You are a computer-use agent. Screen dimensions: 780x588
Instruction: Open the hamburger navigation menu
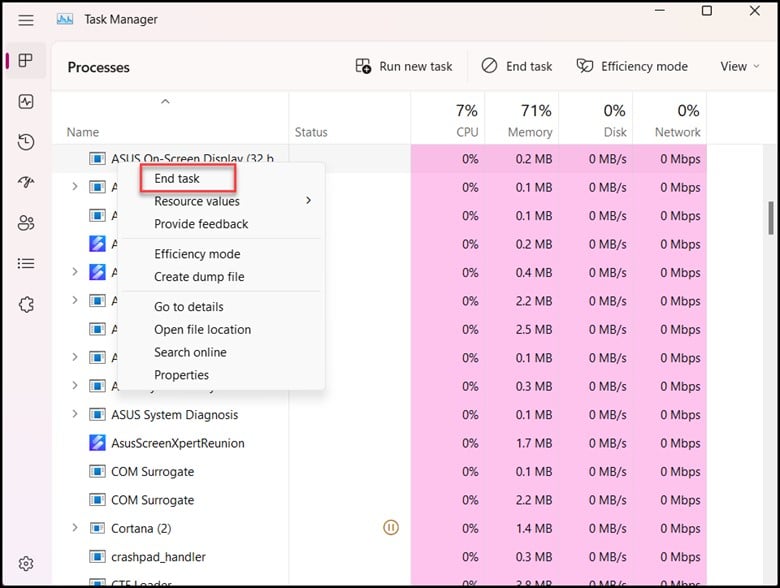click(x=26, y=20)
